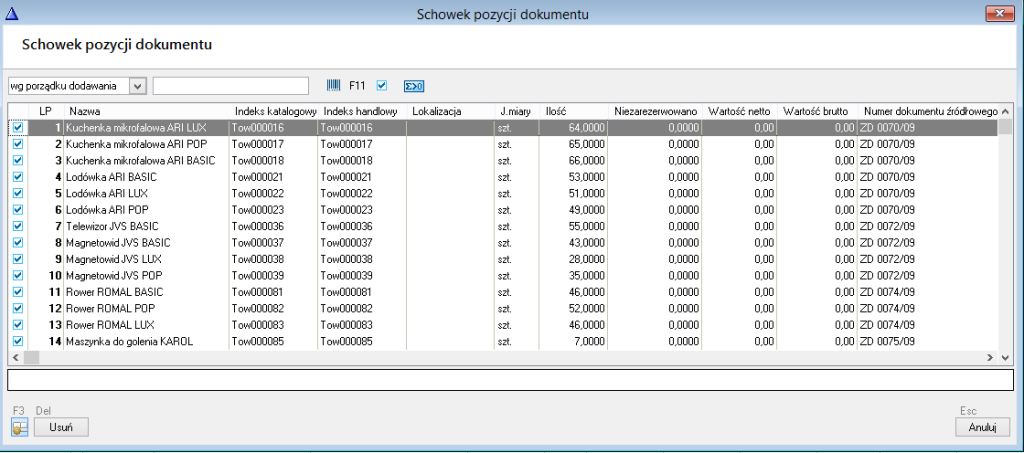The width and height of the screenshot is (1024, 453).
Task: Click the application logo in title bar
Action: coord(12,13)
